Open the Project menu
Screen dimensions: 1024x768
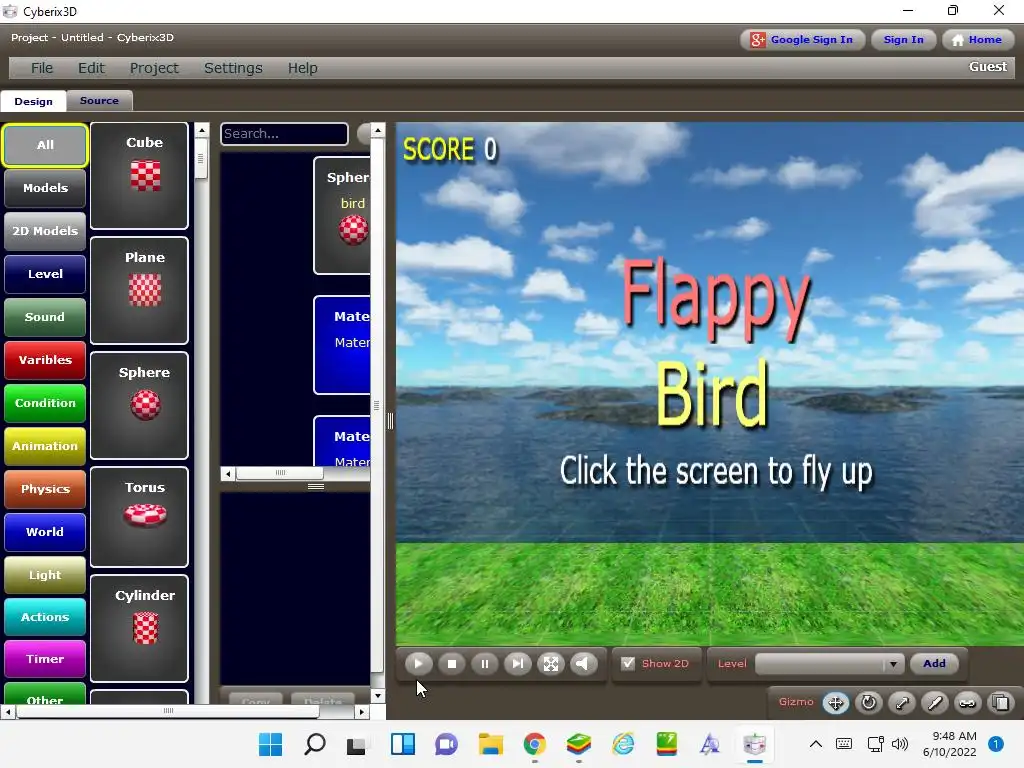[153, 68]
